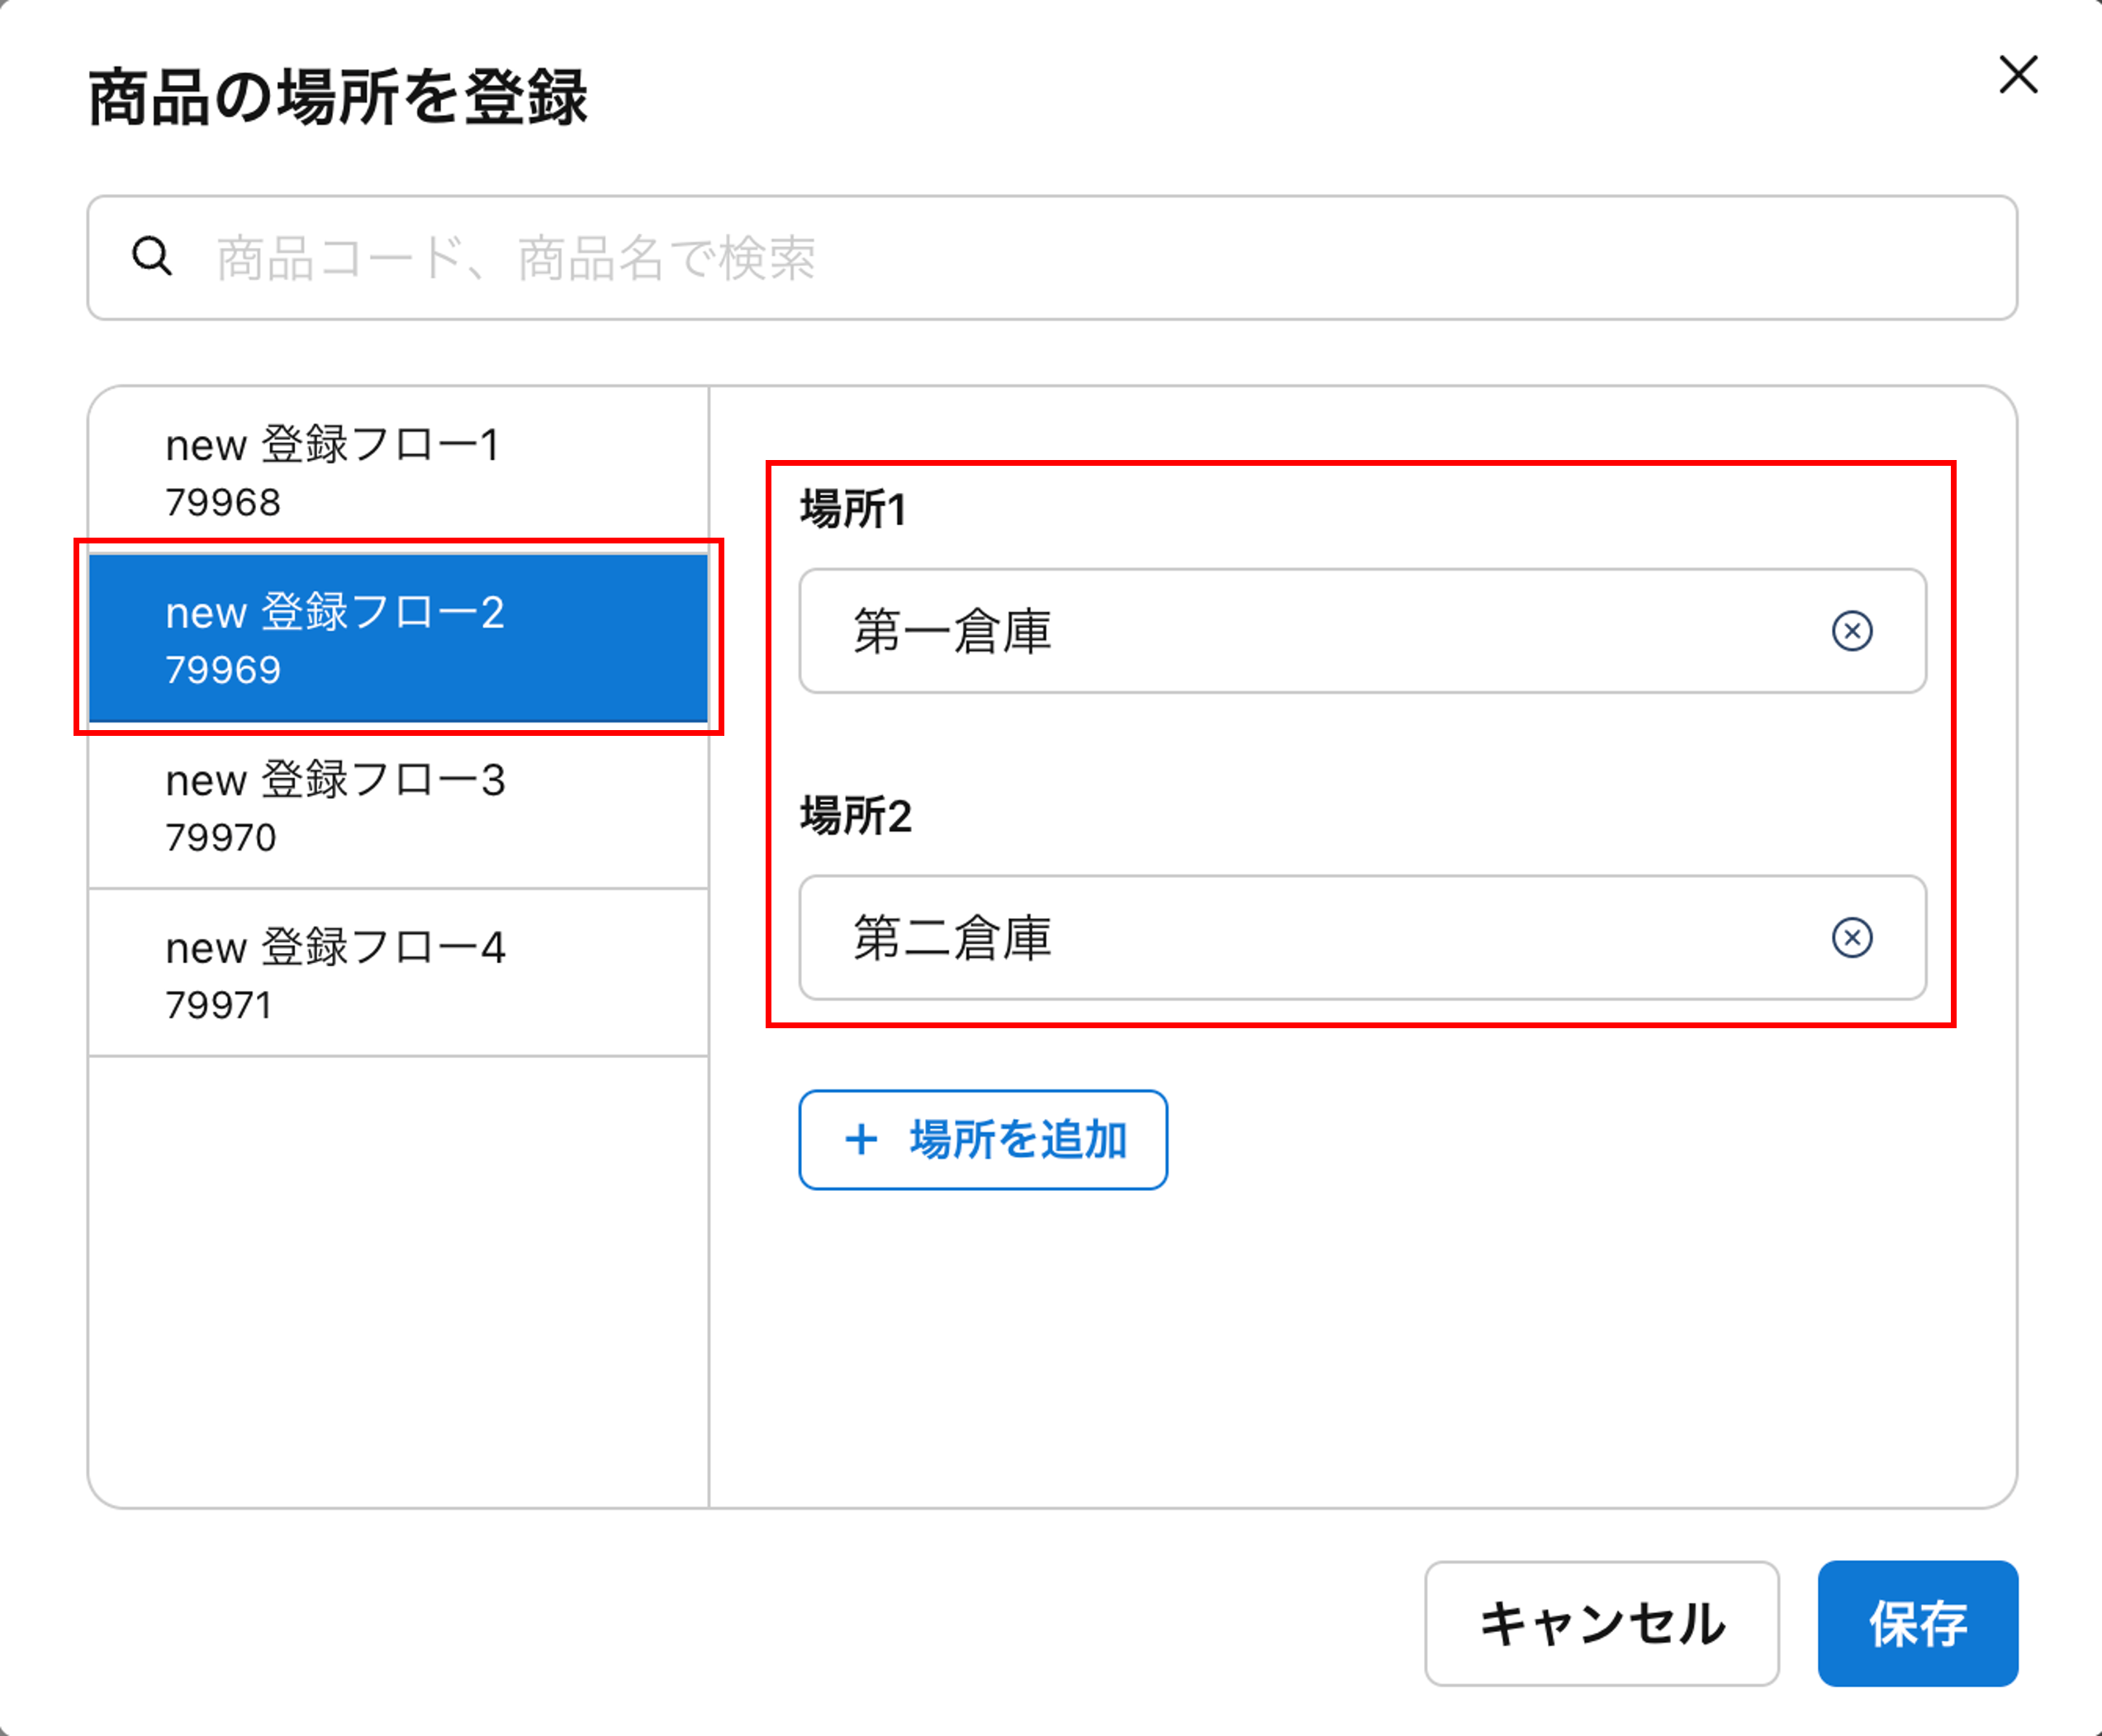Screen dimensions: 2102x1736
Task: Click the 場所2 label
Action: 856,815
